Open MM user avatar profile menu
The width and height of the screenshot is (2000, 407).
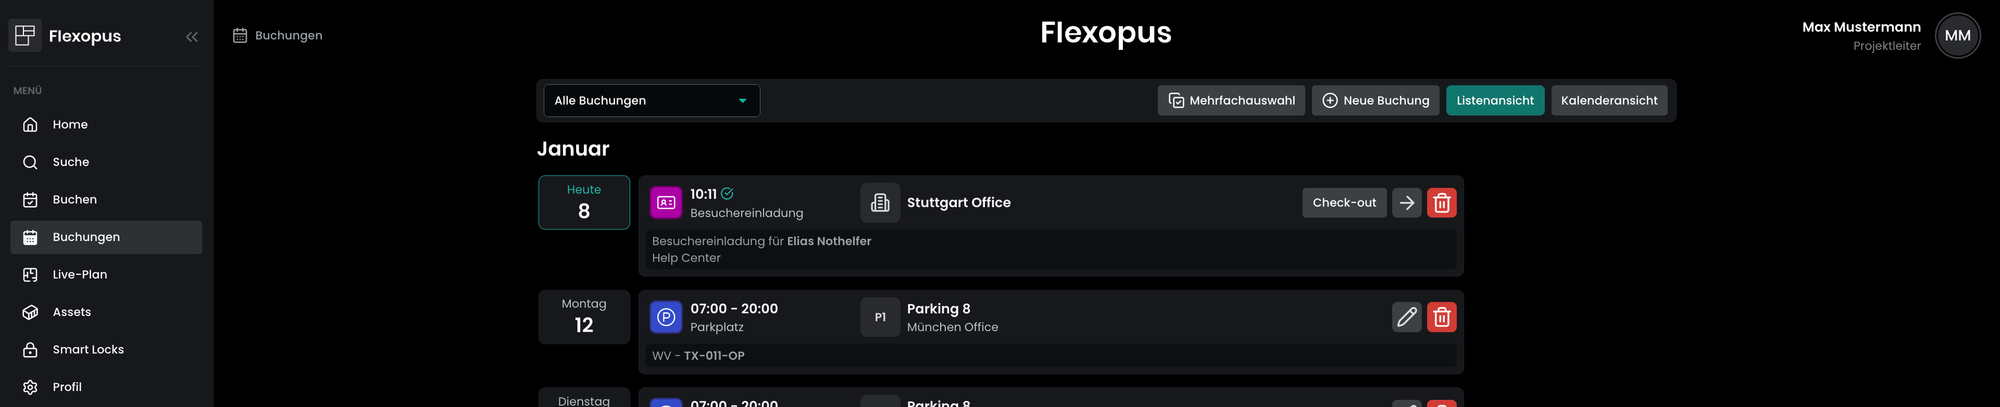pyautogui.click(x=1957, y=36)
